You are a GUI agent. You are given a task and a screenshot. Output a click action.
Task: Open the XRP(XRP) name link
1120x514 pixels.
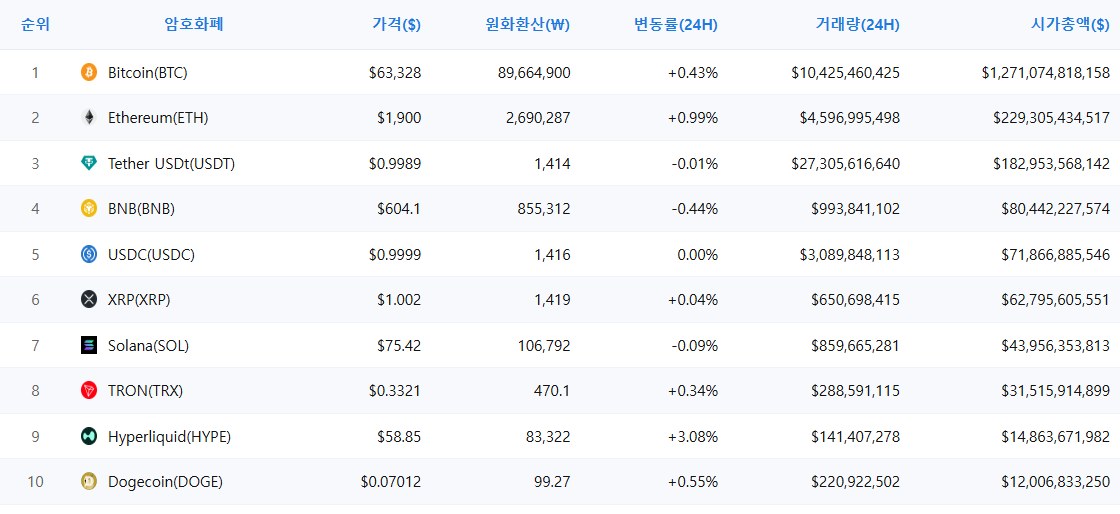tap(139, 301)
